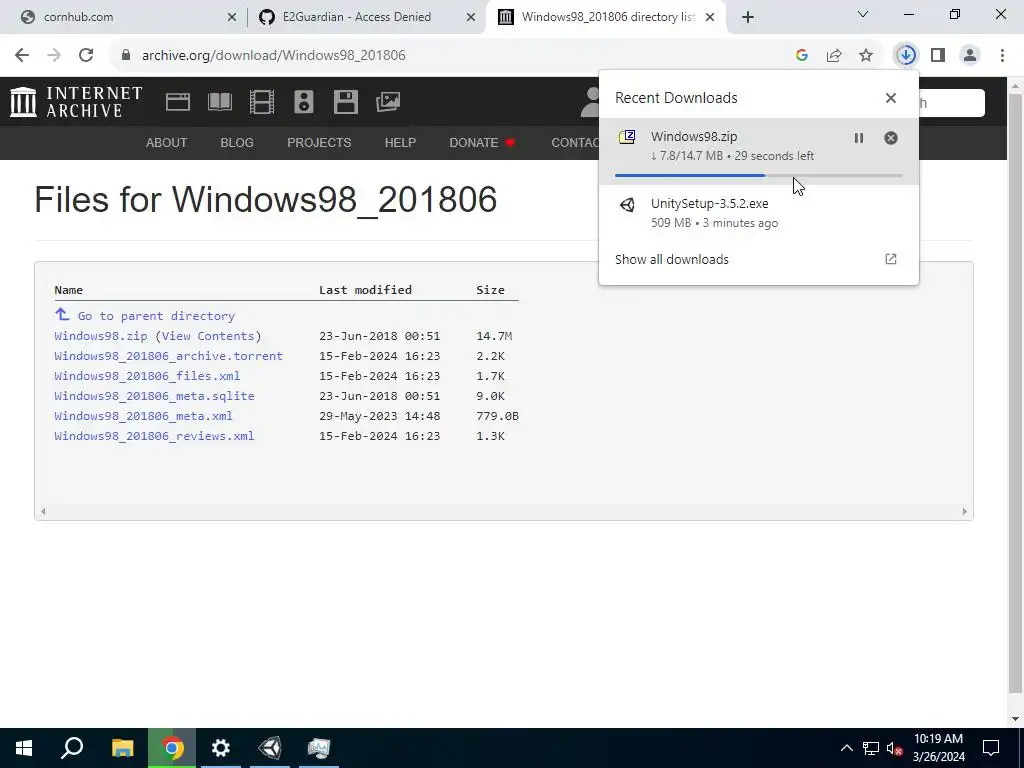
Task: Open Chrome's three-dot menu
Action: click(x=1002, y=56)
